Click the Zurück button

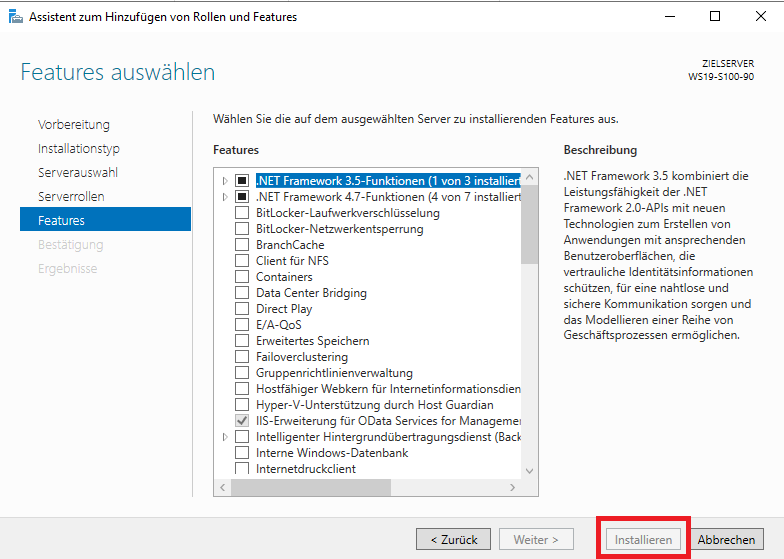(454, 540)
